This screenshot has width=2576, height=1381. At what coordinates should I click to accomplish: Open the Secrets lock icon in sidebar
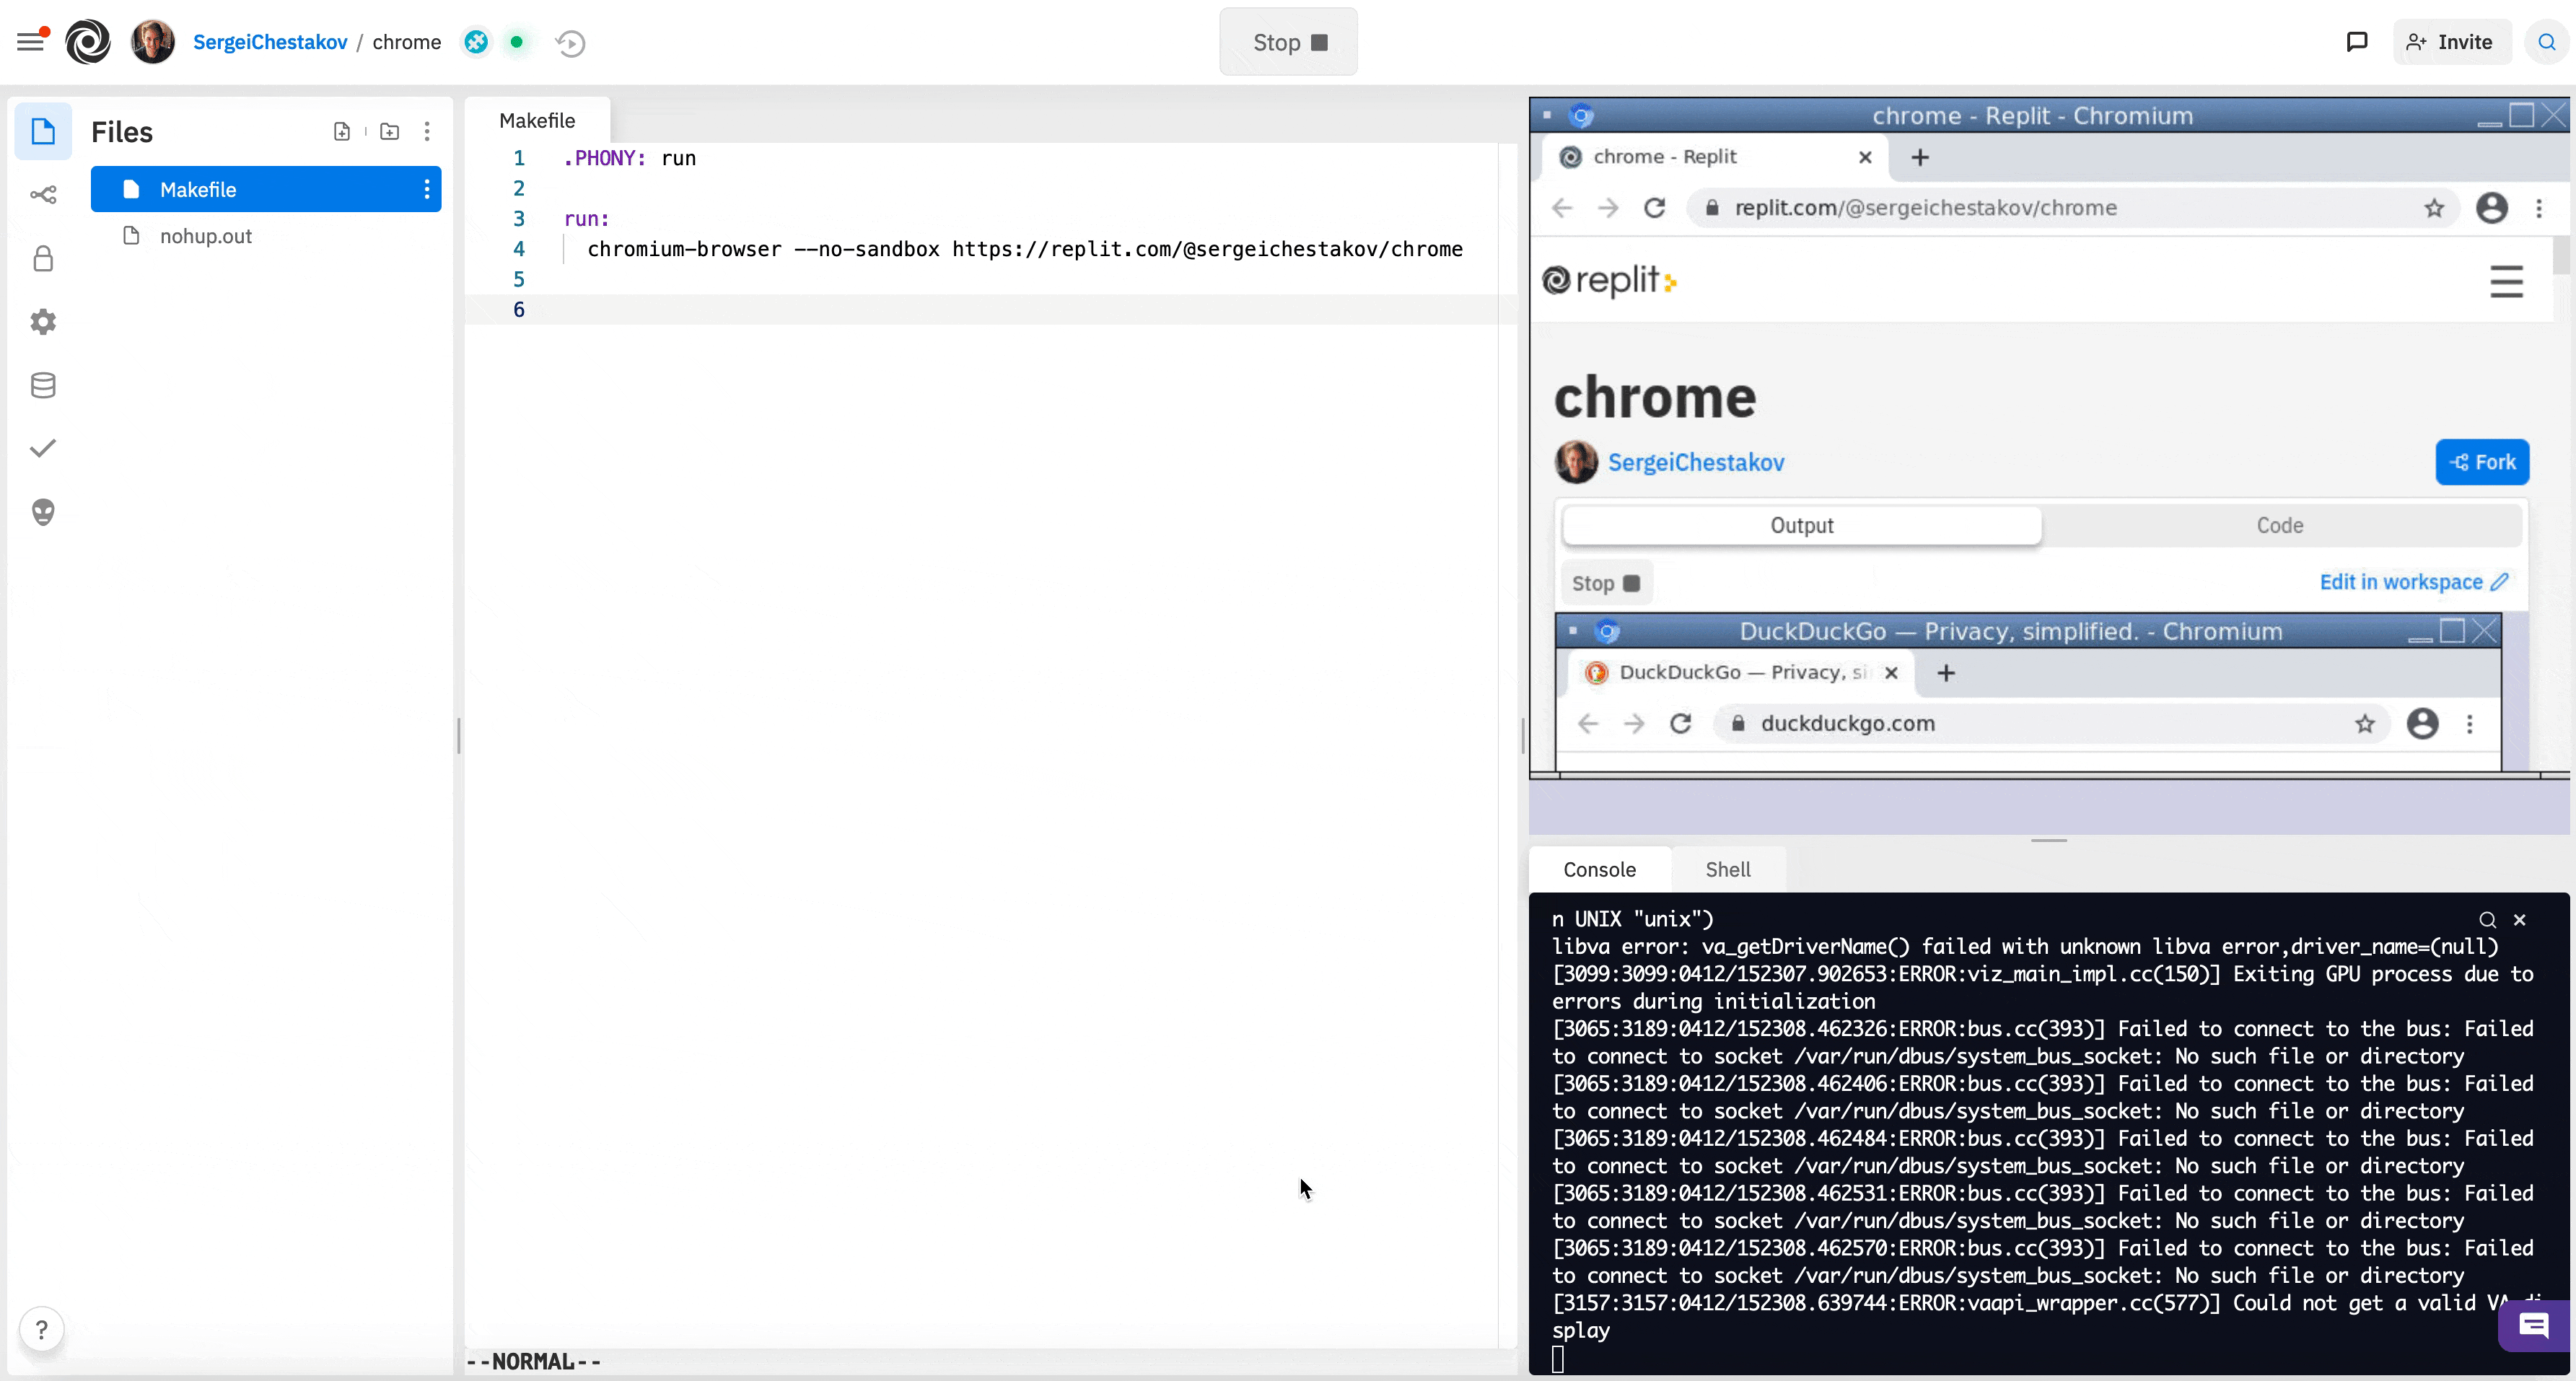[x=43, y=259]
